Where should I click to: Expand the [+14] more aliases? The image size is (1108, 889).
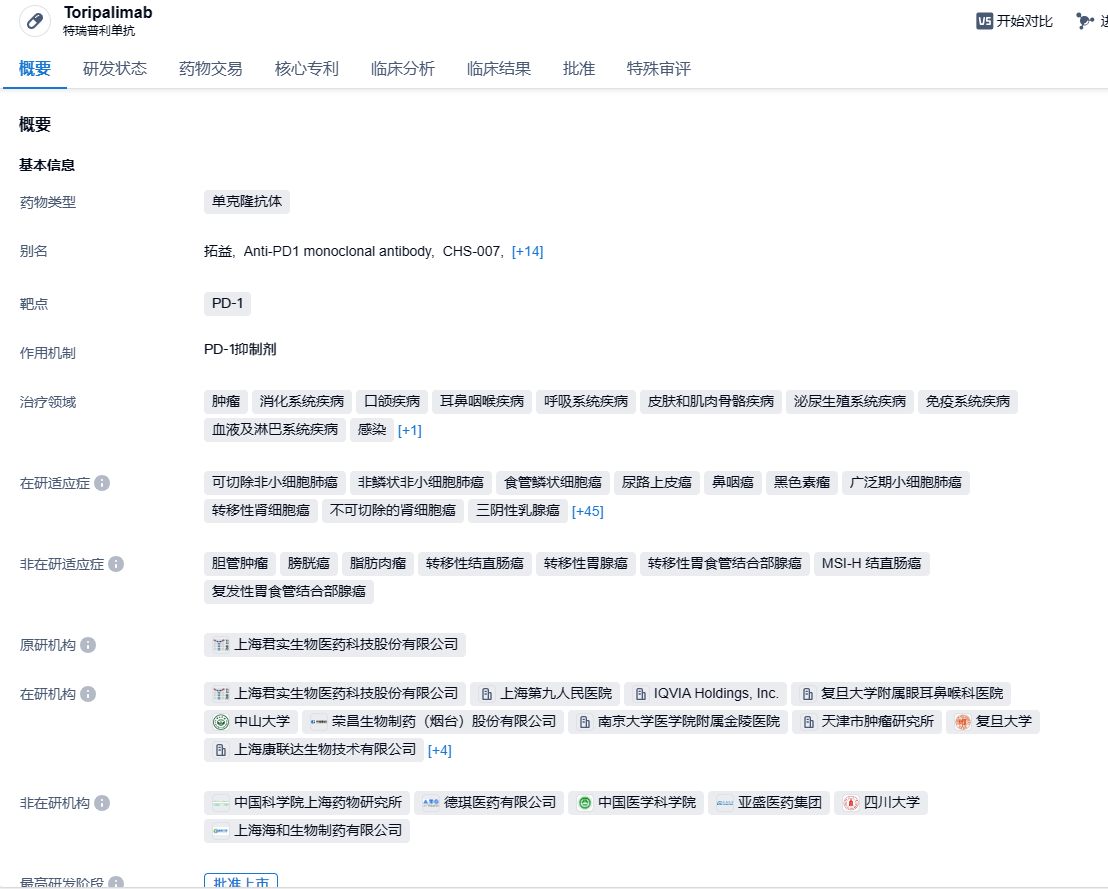tap(527, 251)
